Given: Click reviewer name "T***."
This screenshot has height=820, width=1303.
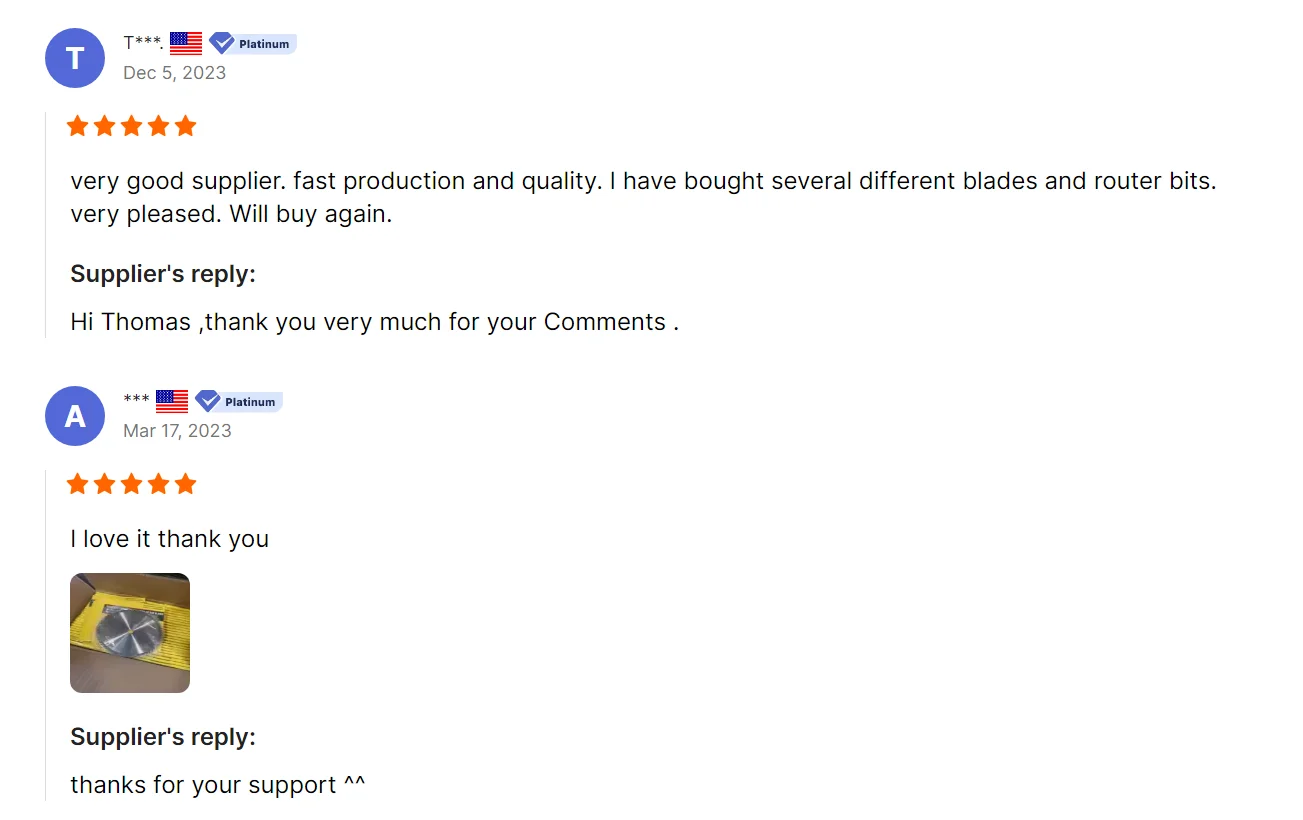Looking at the screenshot, I should (x=143, y=43).
